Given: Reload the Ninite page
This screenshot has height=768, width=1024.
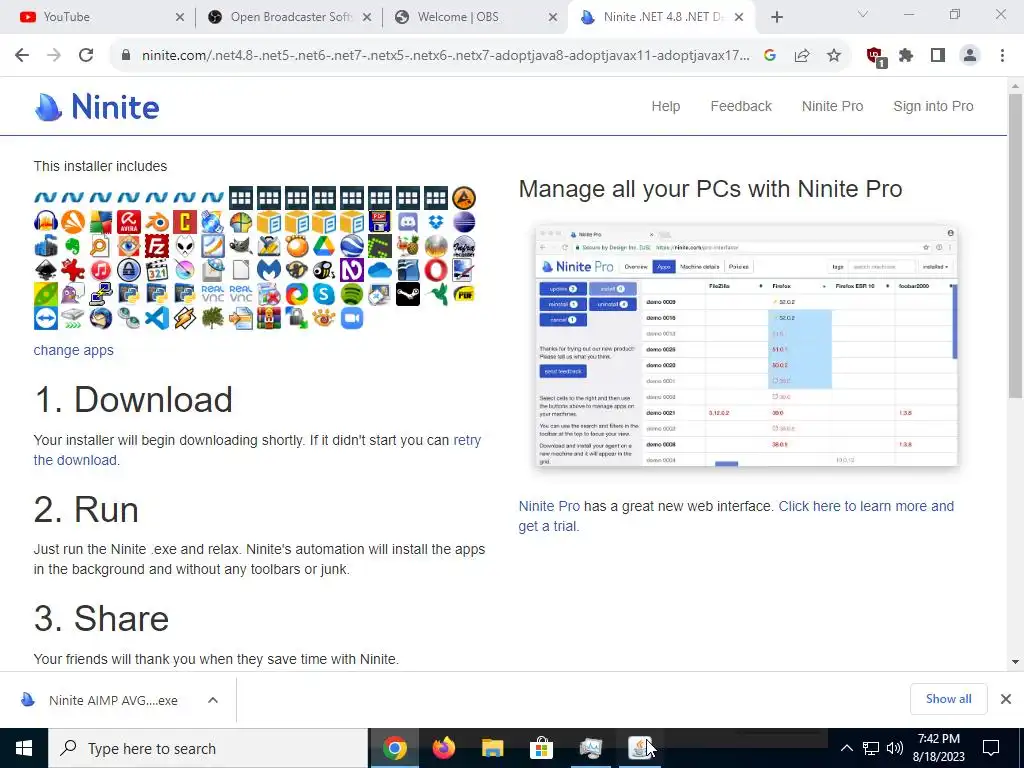Looking at the screenshot, I should coord(86,55).
